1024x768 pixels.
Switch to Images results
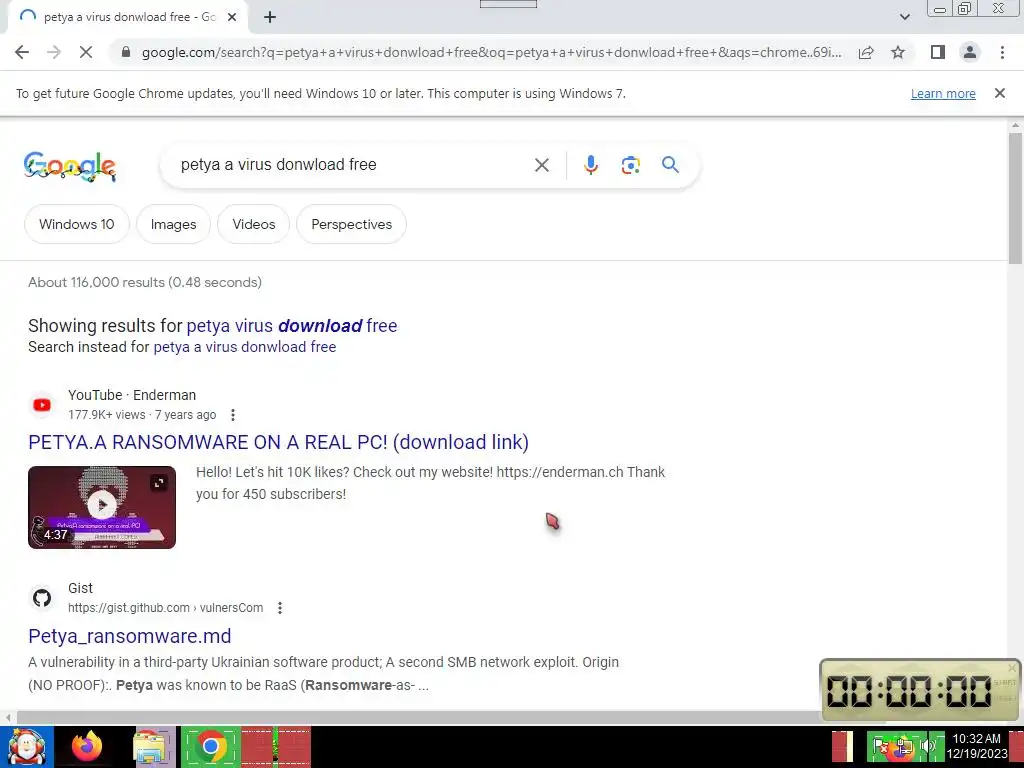click(173, 224)
